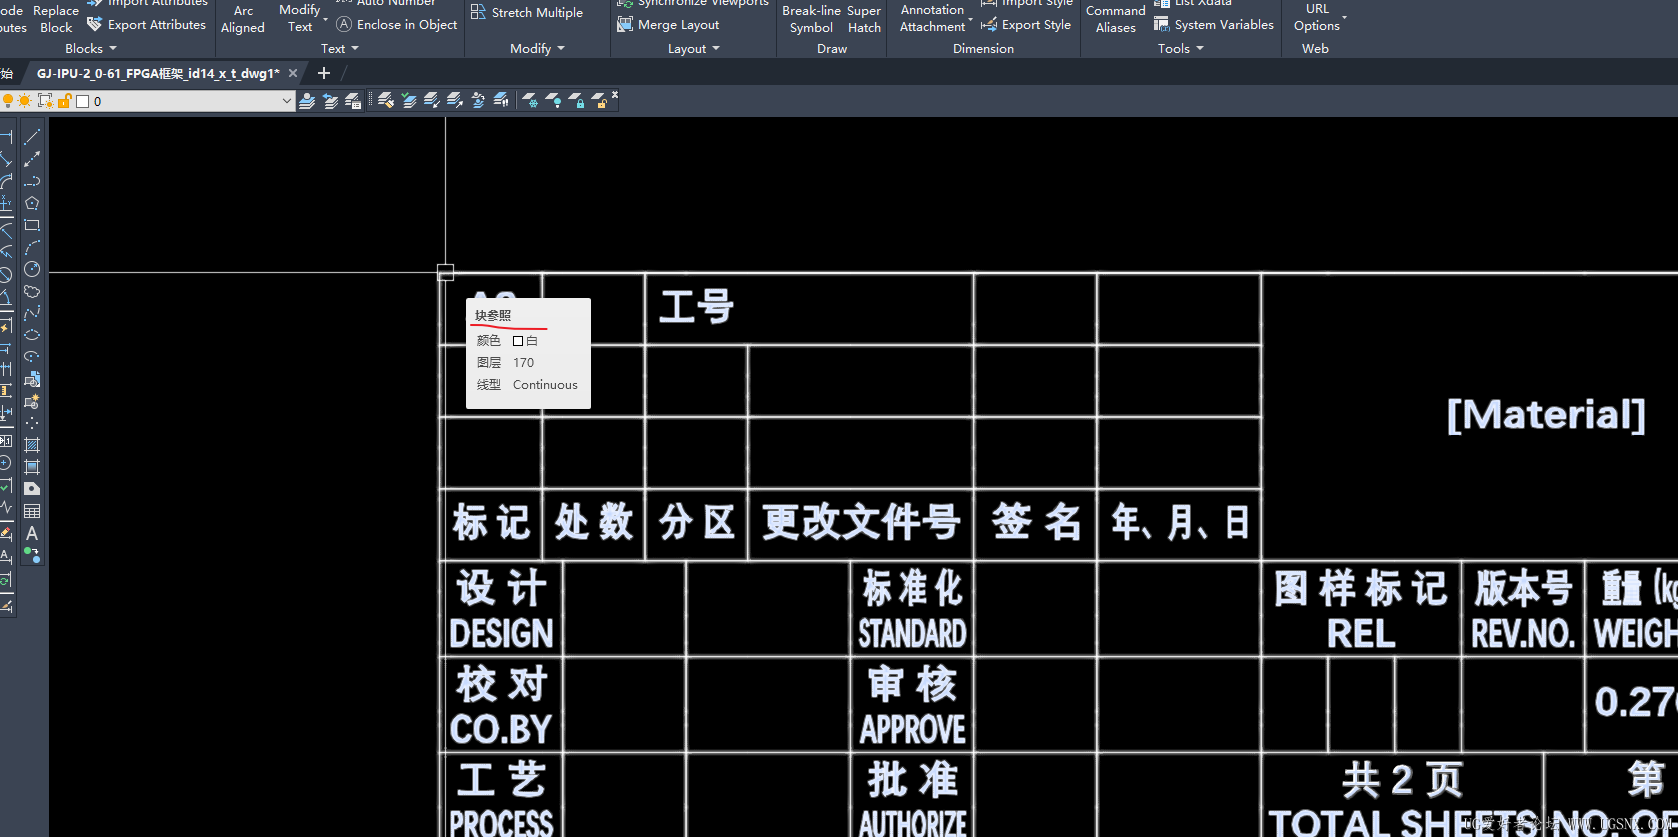The width and height of the screenshot is (1678, 837).
Task: Click the layer 0 color swatch
Action: [83, 102]
